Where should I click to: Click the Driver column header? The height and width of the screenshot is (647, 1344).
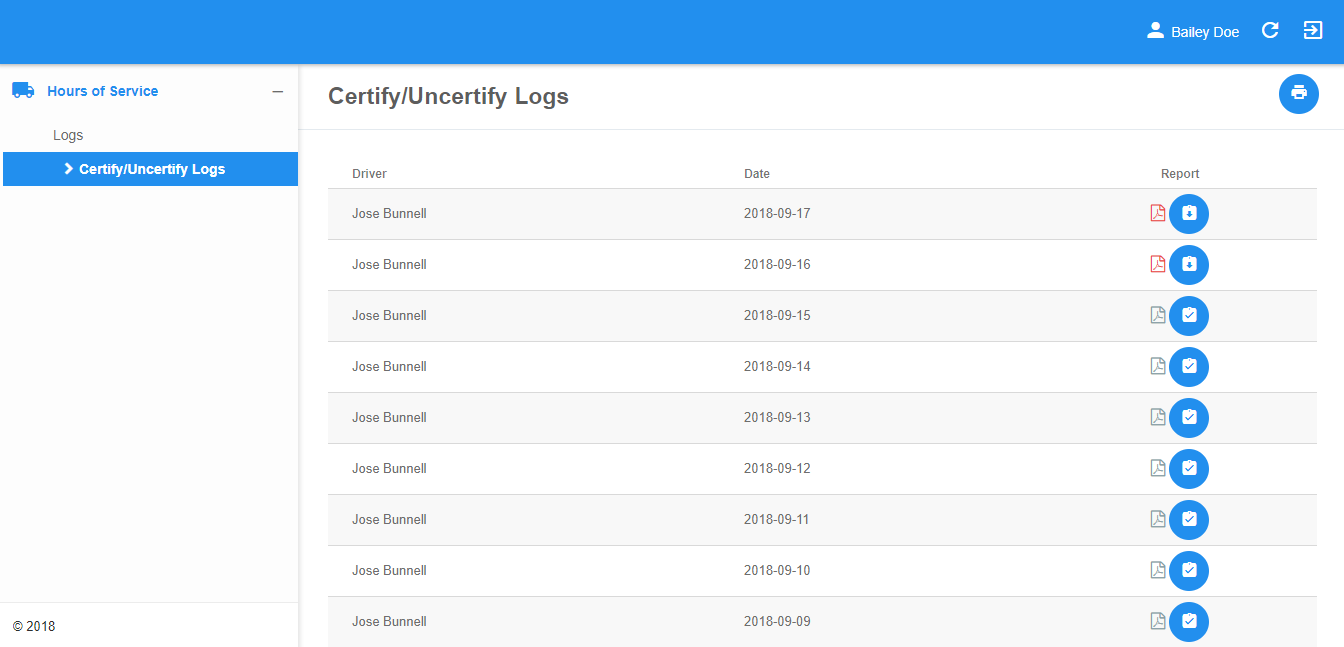click(369, 174)
